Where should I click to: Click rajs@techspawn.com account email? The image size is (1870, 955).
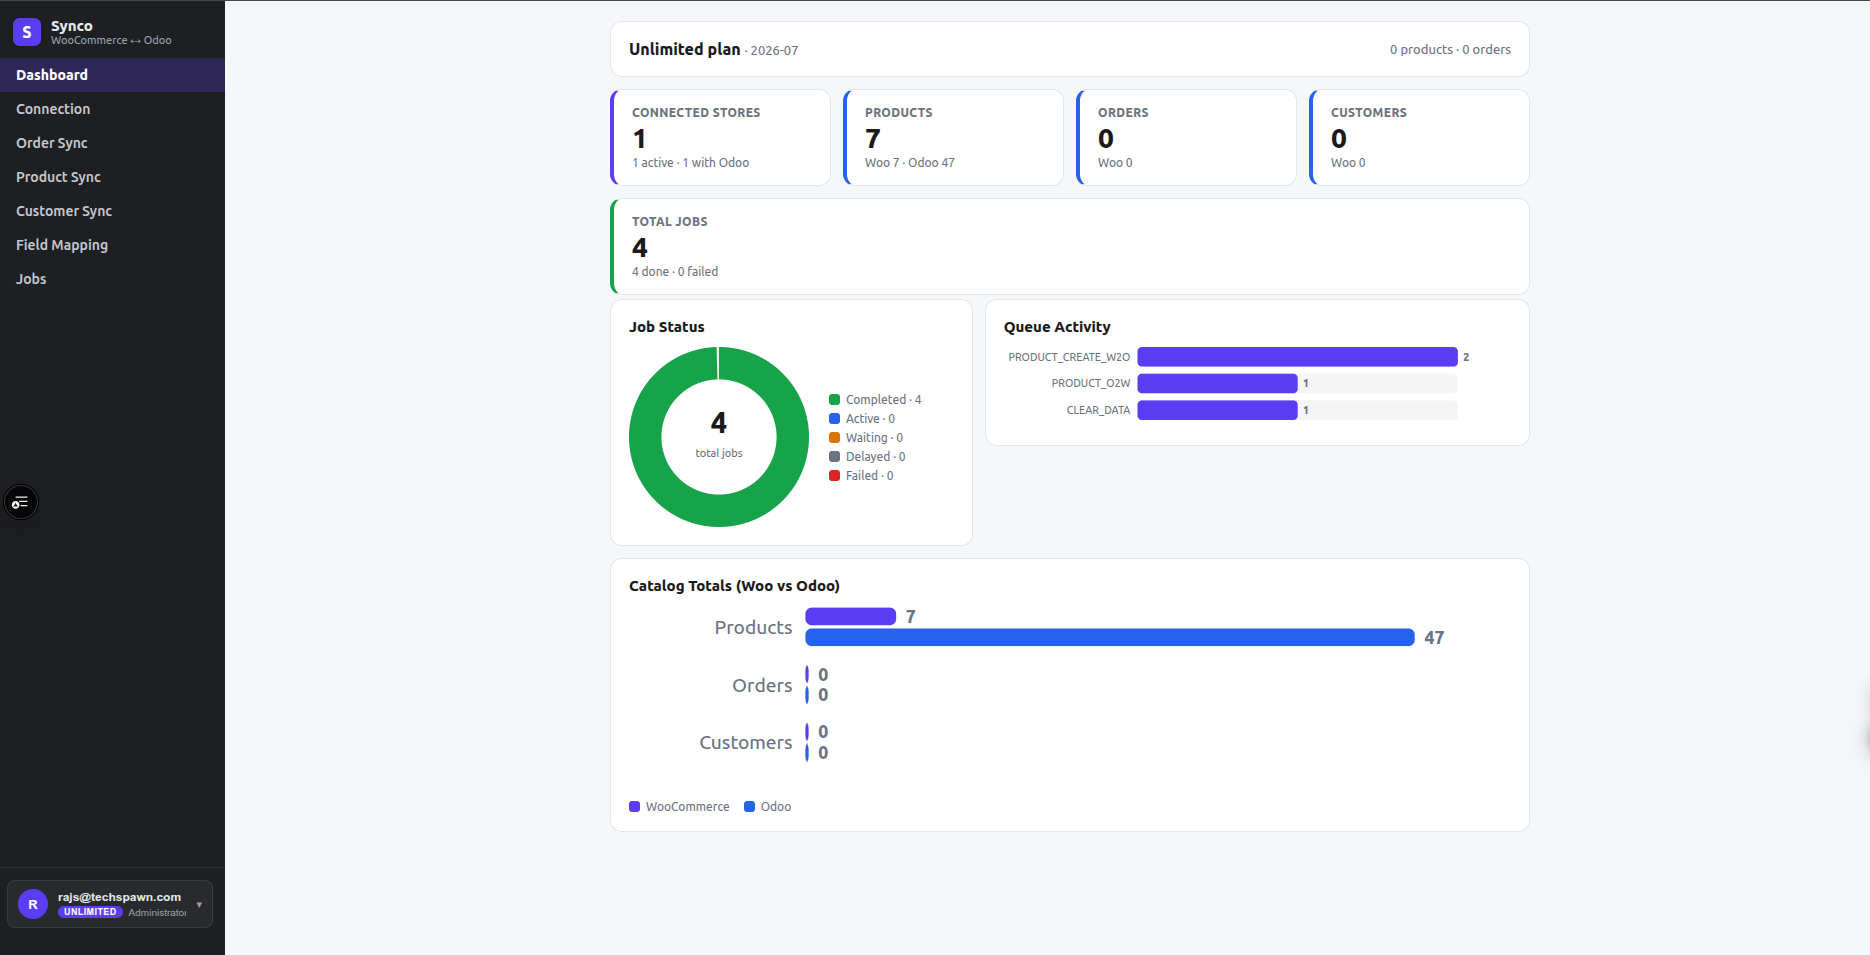point(119,897)
